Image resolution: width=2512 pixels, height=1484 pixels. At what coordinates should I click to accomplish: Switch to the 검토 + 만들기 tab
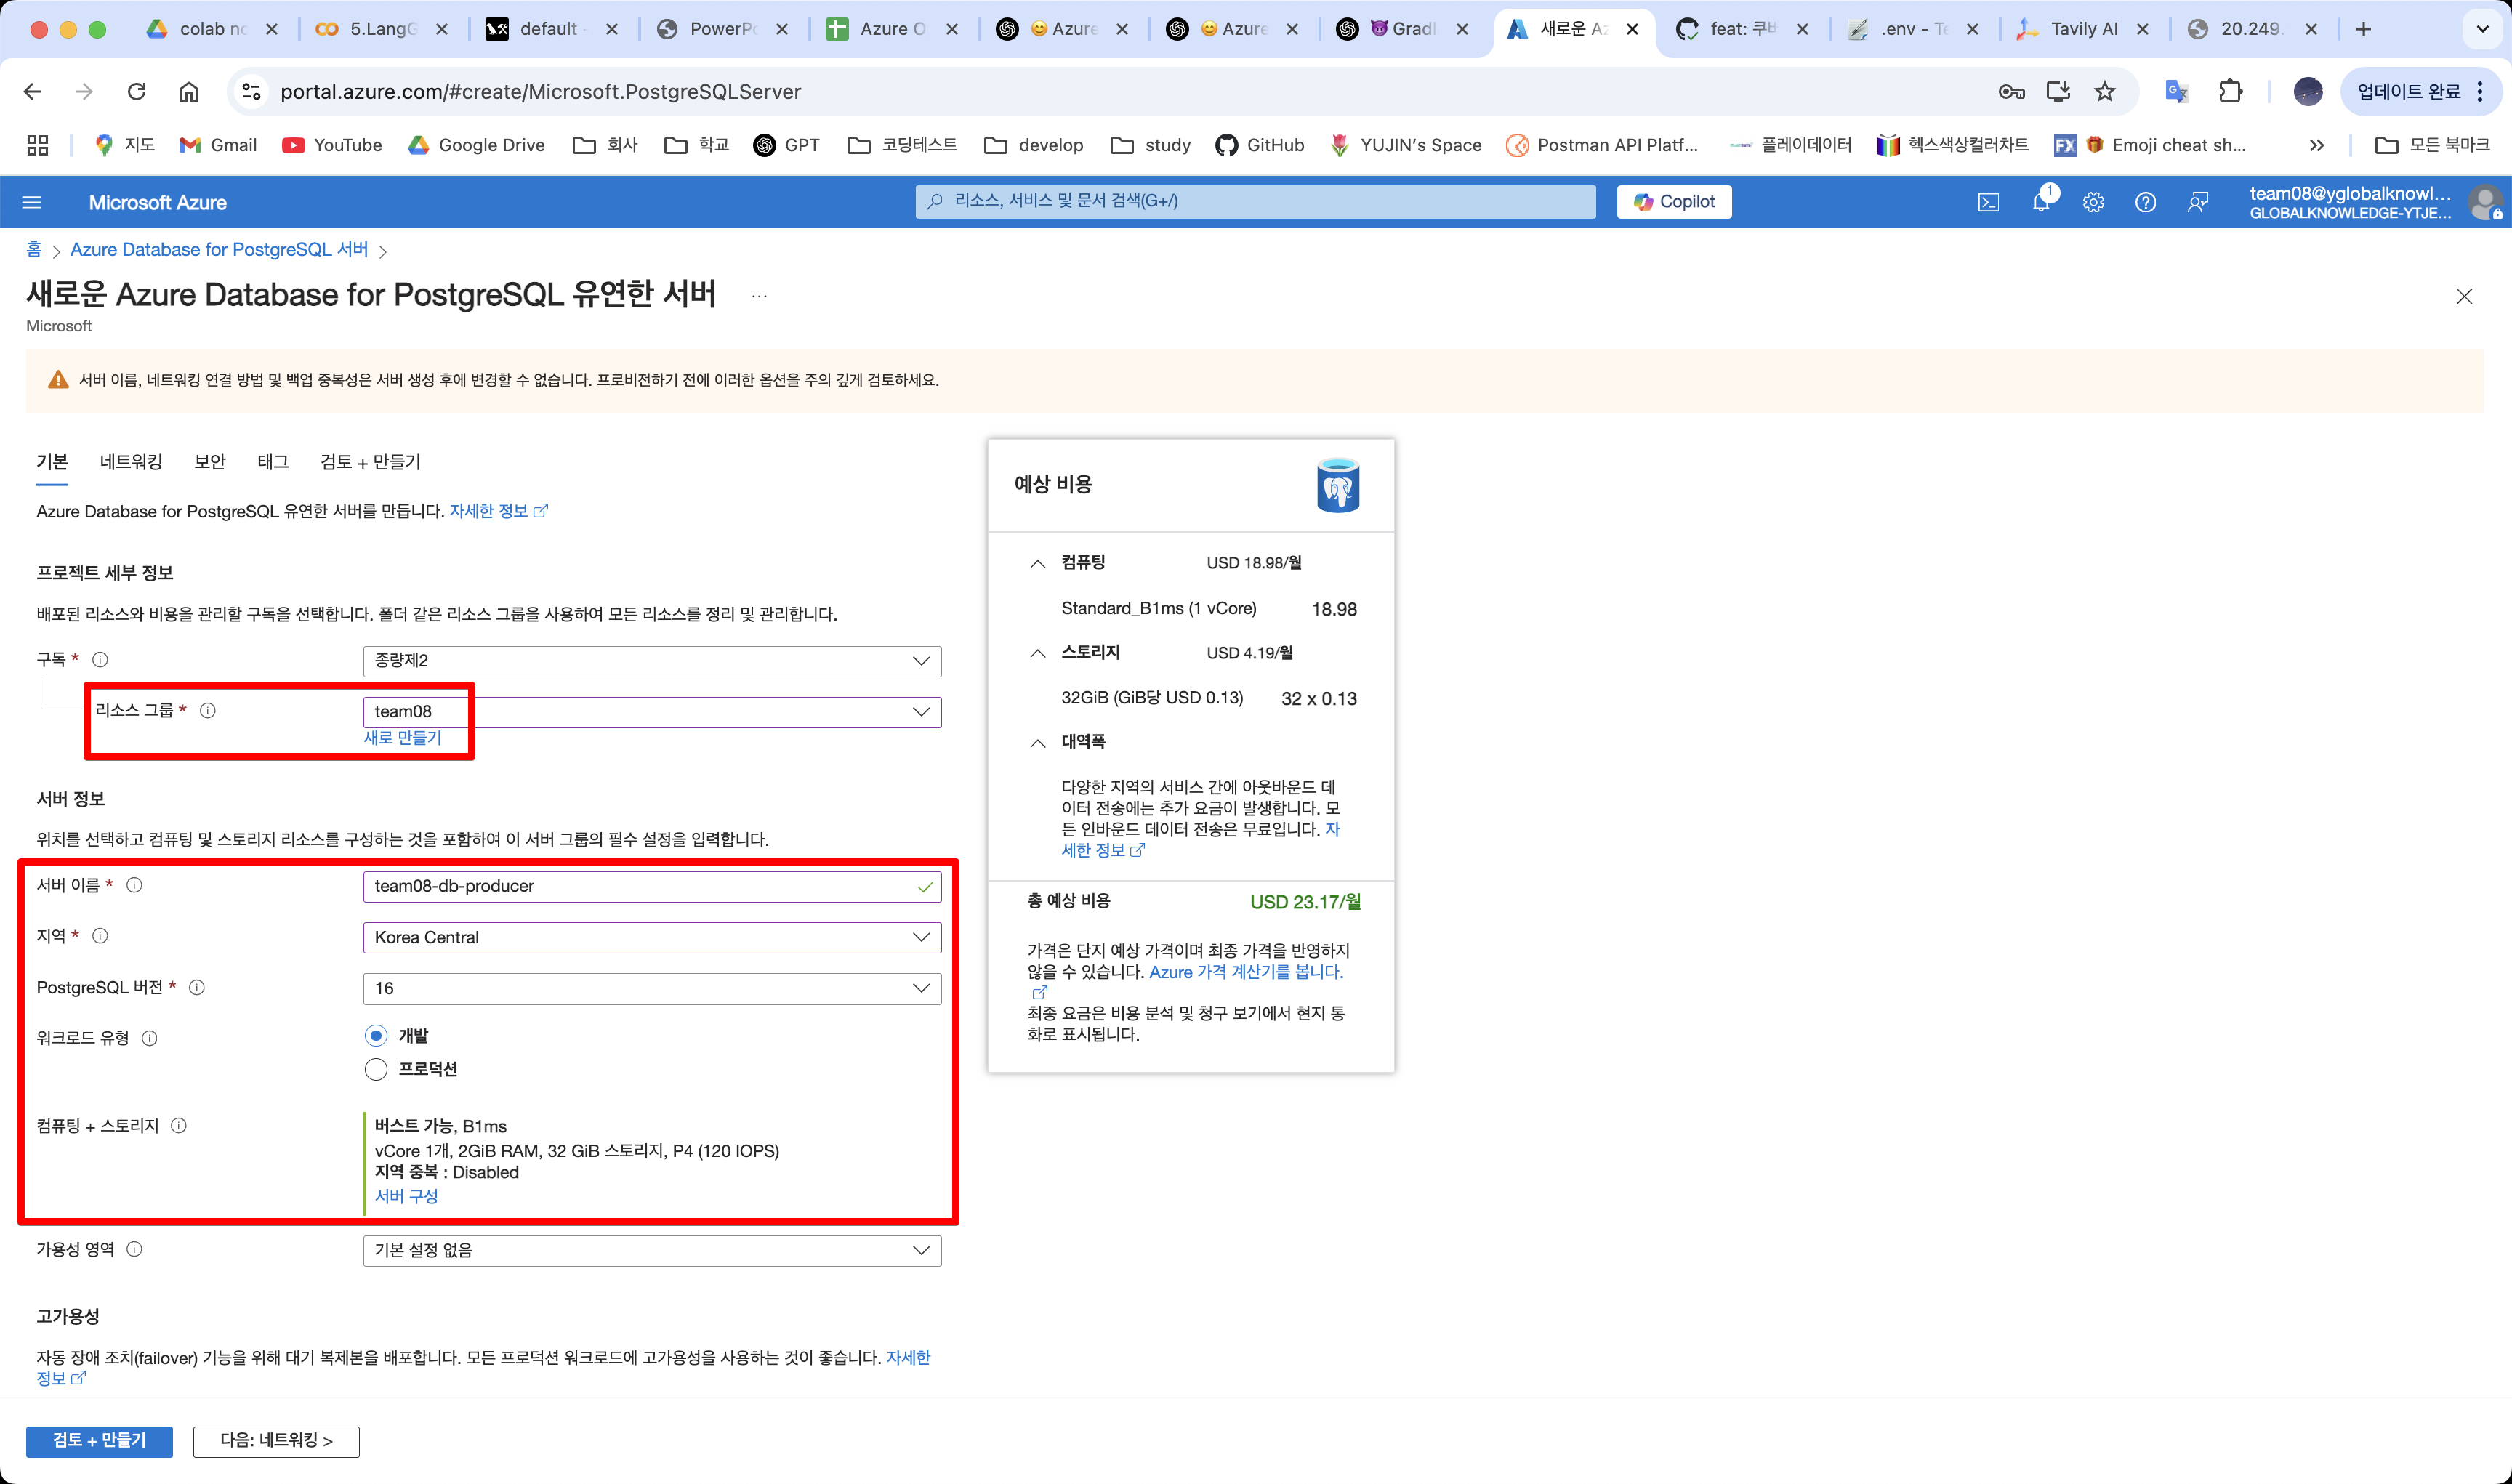[x=370, y=462]
